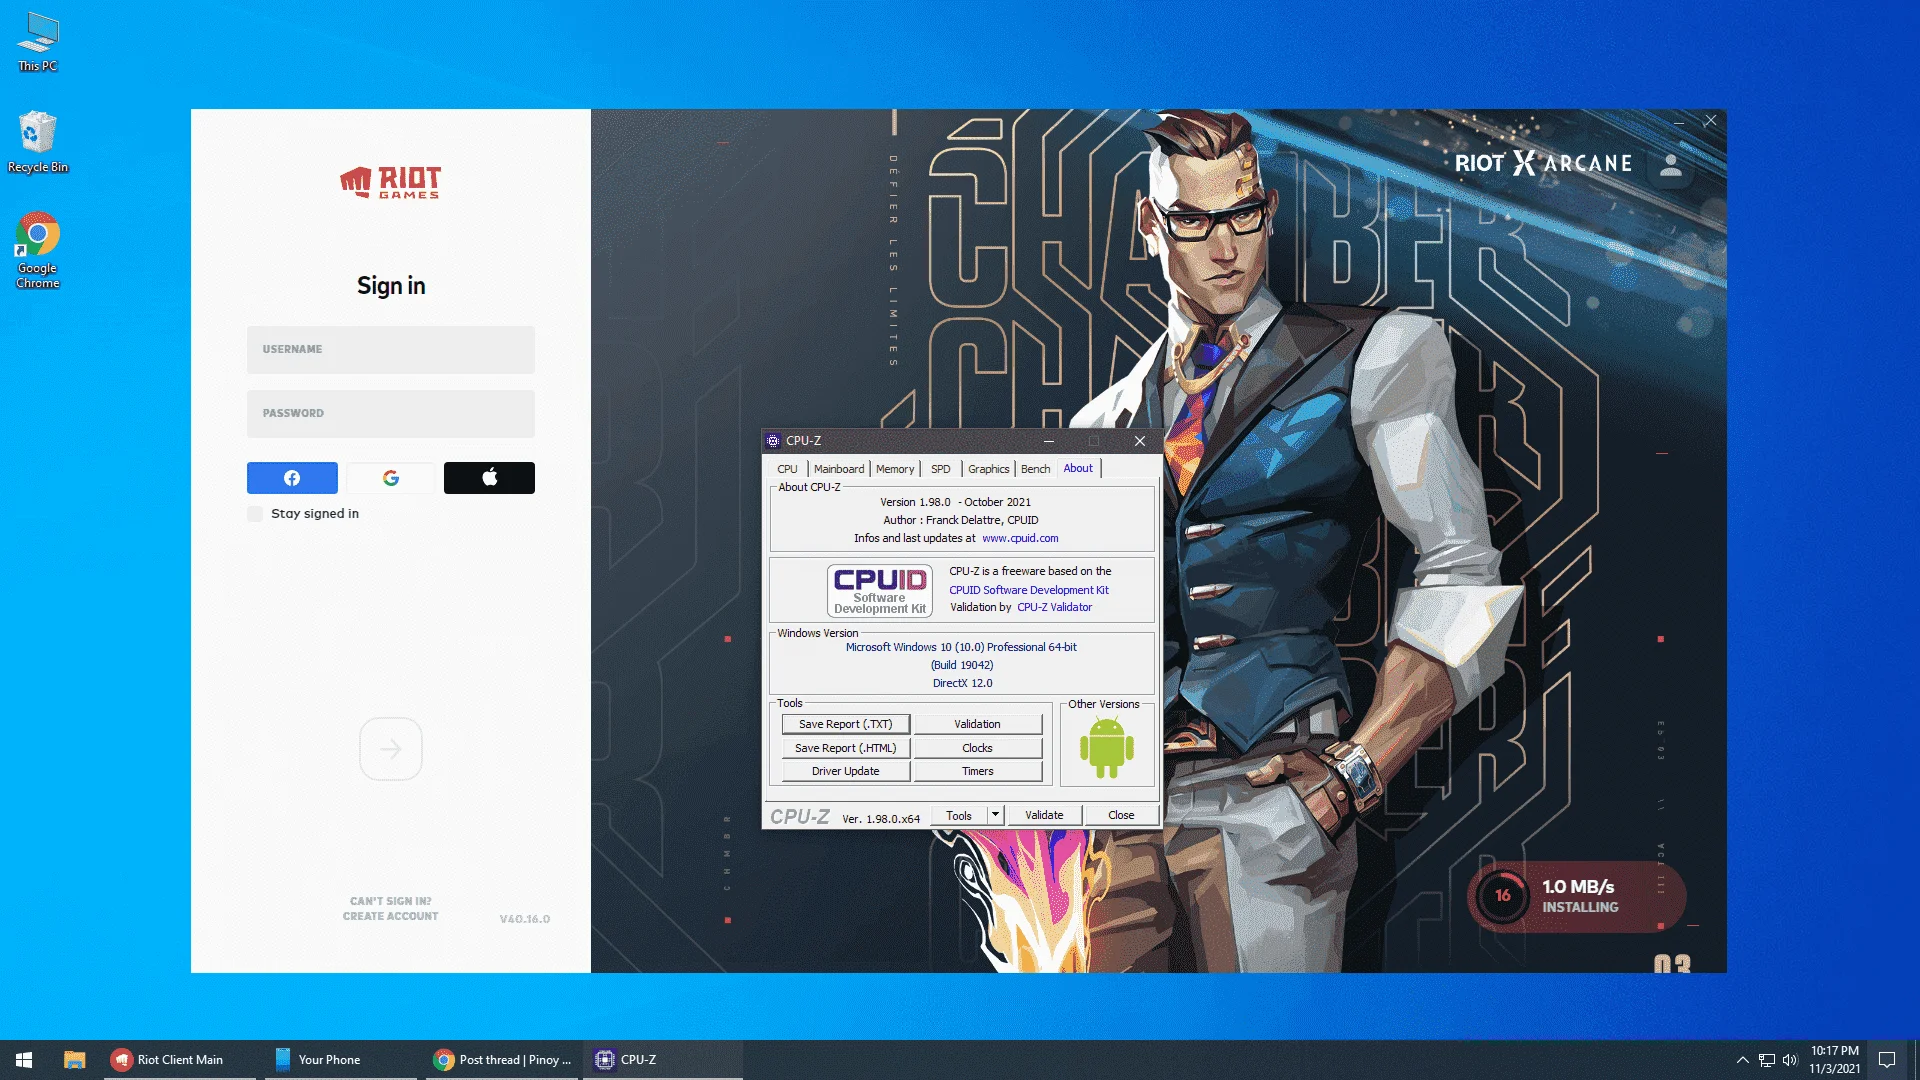Sign in with Apple button
This screenshot has width=1920, height=1080.
489,478
